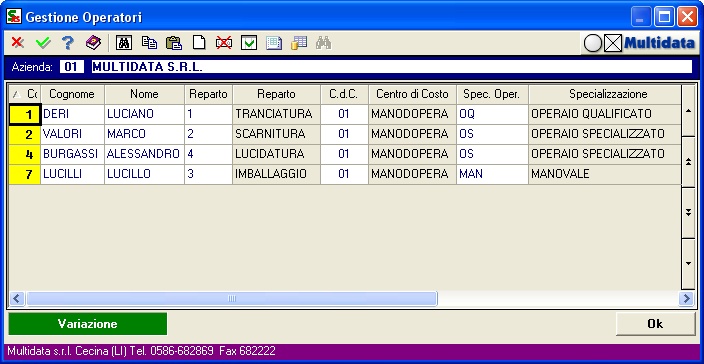Click the MULTIDATA S.R.L. company name field
The width and height of the screenshot is (704, 364).
pos(392,67)
